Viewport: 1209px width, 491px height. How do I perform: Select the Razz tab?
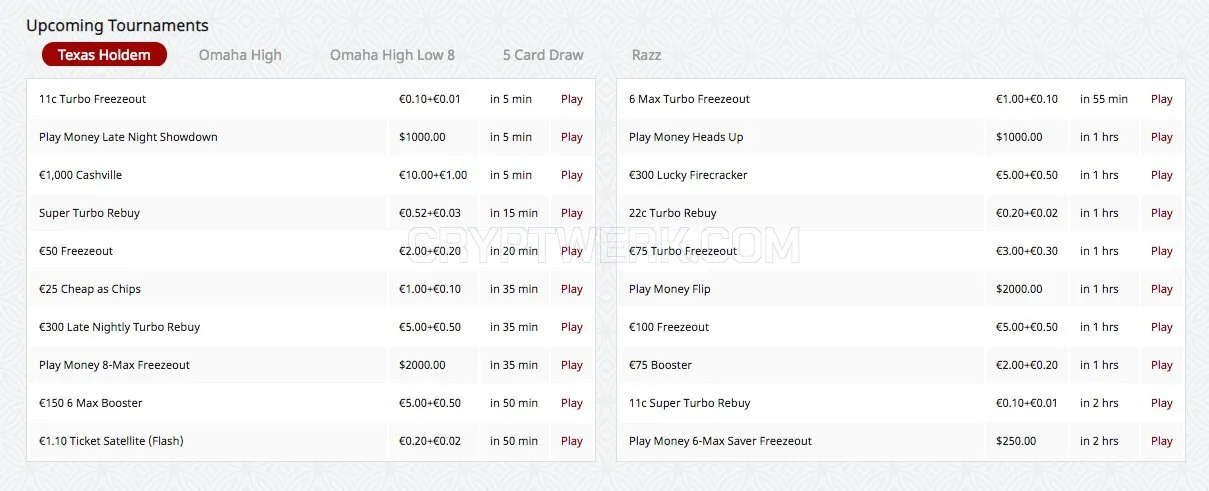[x=646, y=55]
